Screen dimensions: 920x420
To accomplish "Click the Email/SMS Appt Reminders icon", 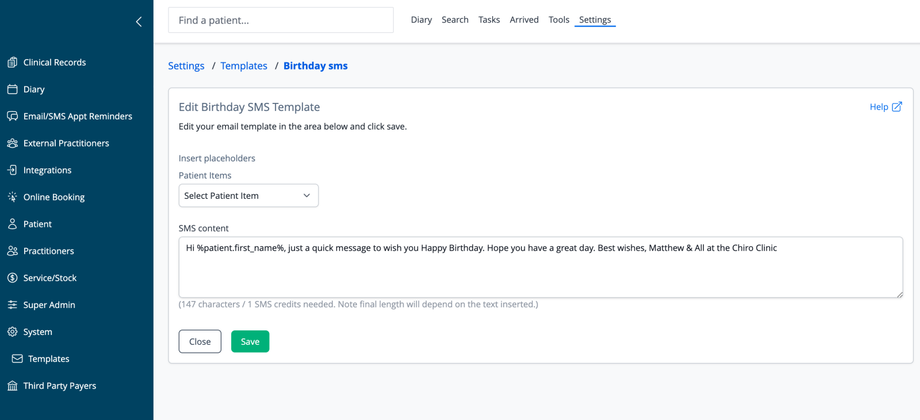I will 12,116.
